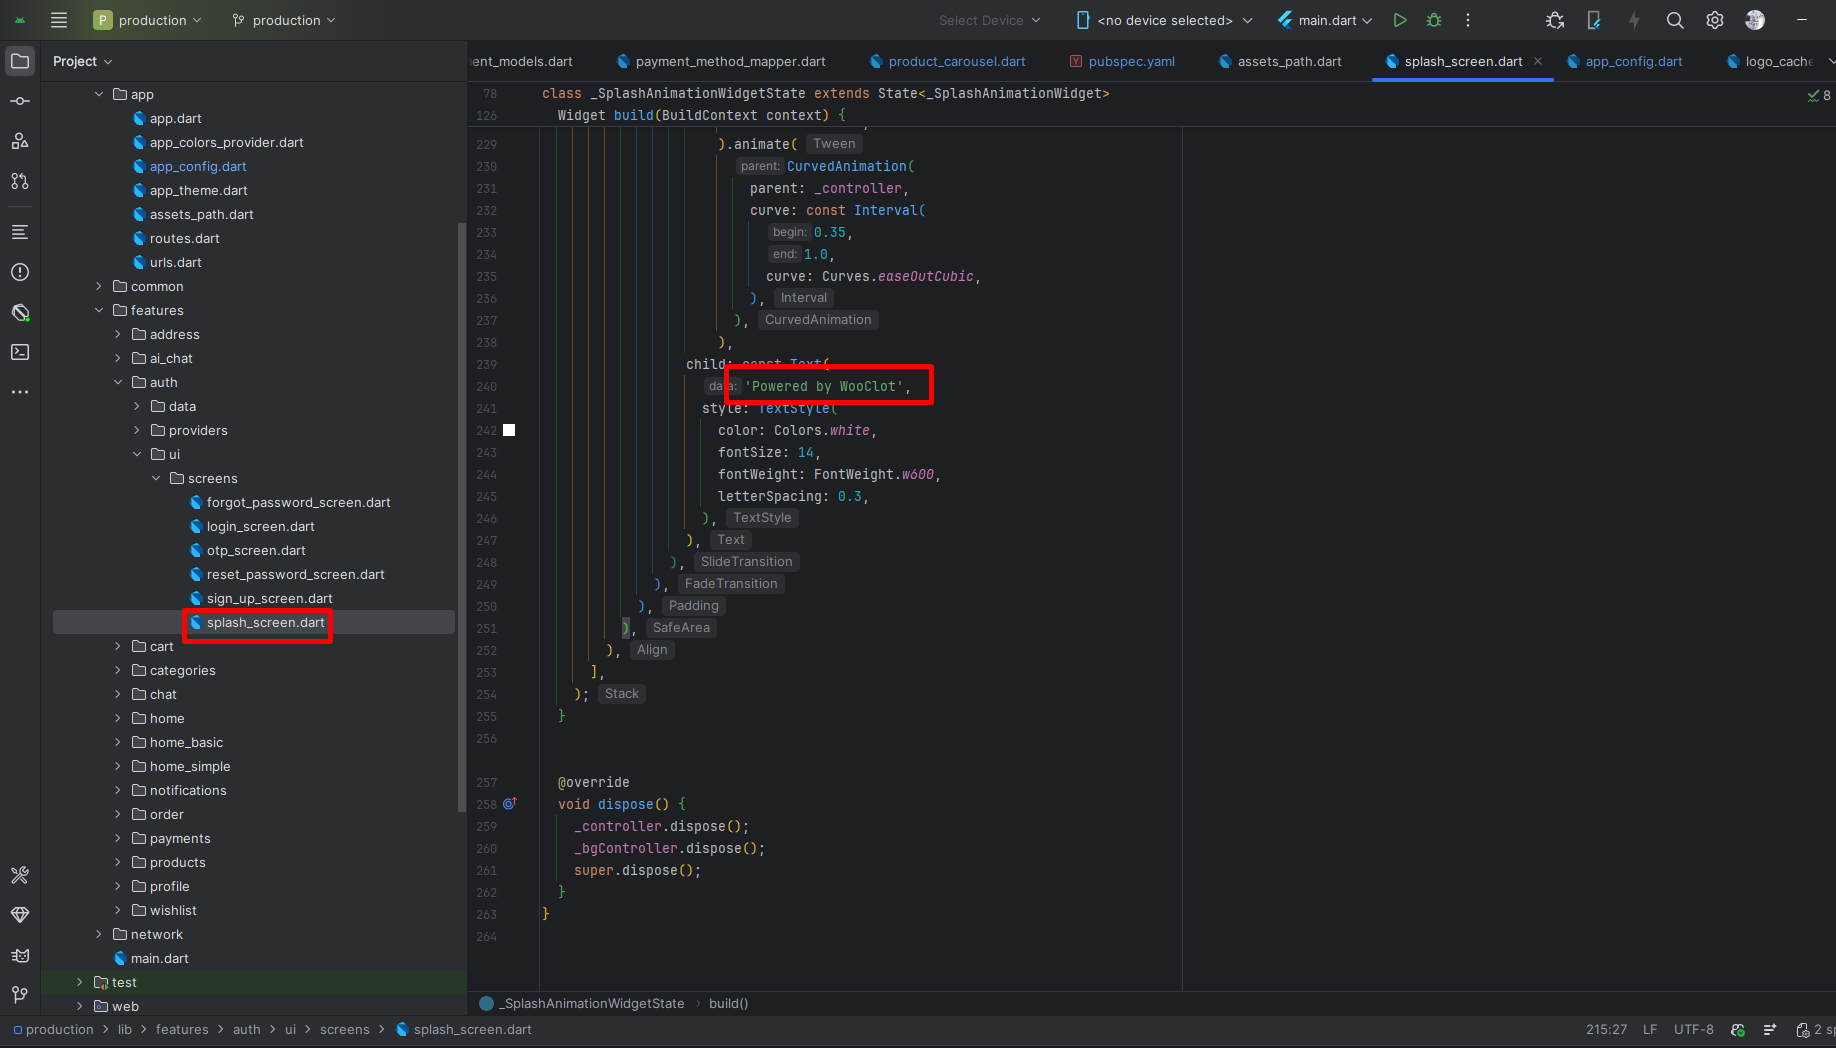Screen dimensions: 1836x1048
Task: Open IDE settings gear icon
Action: [1715, 20]
